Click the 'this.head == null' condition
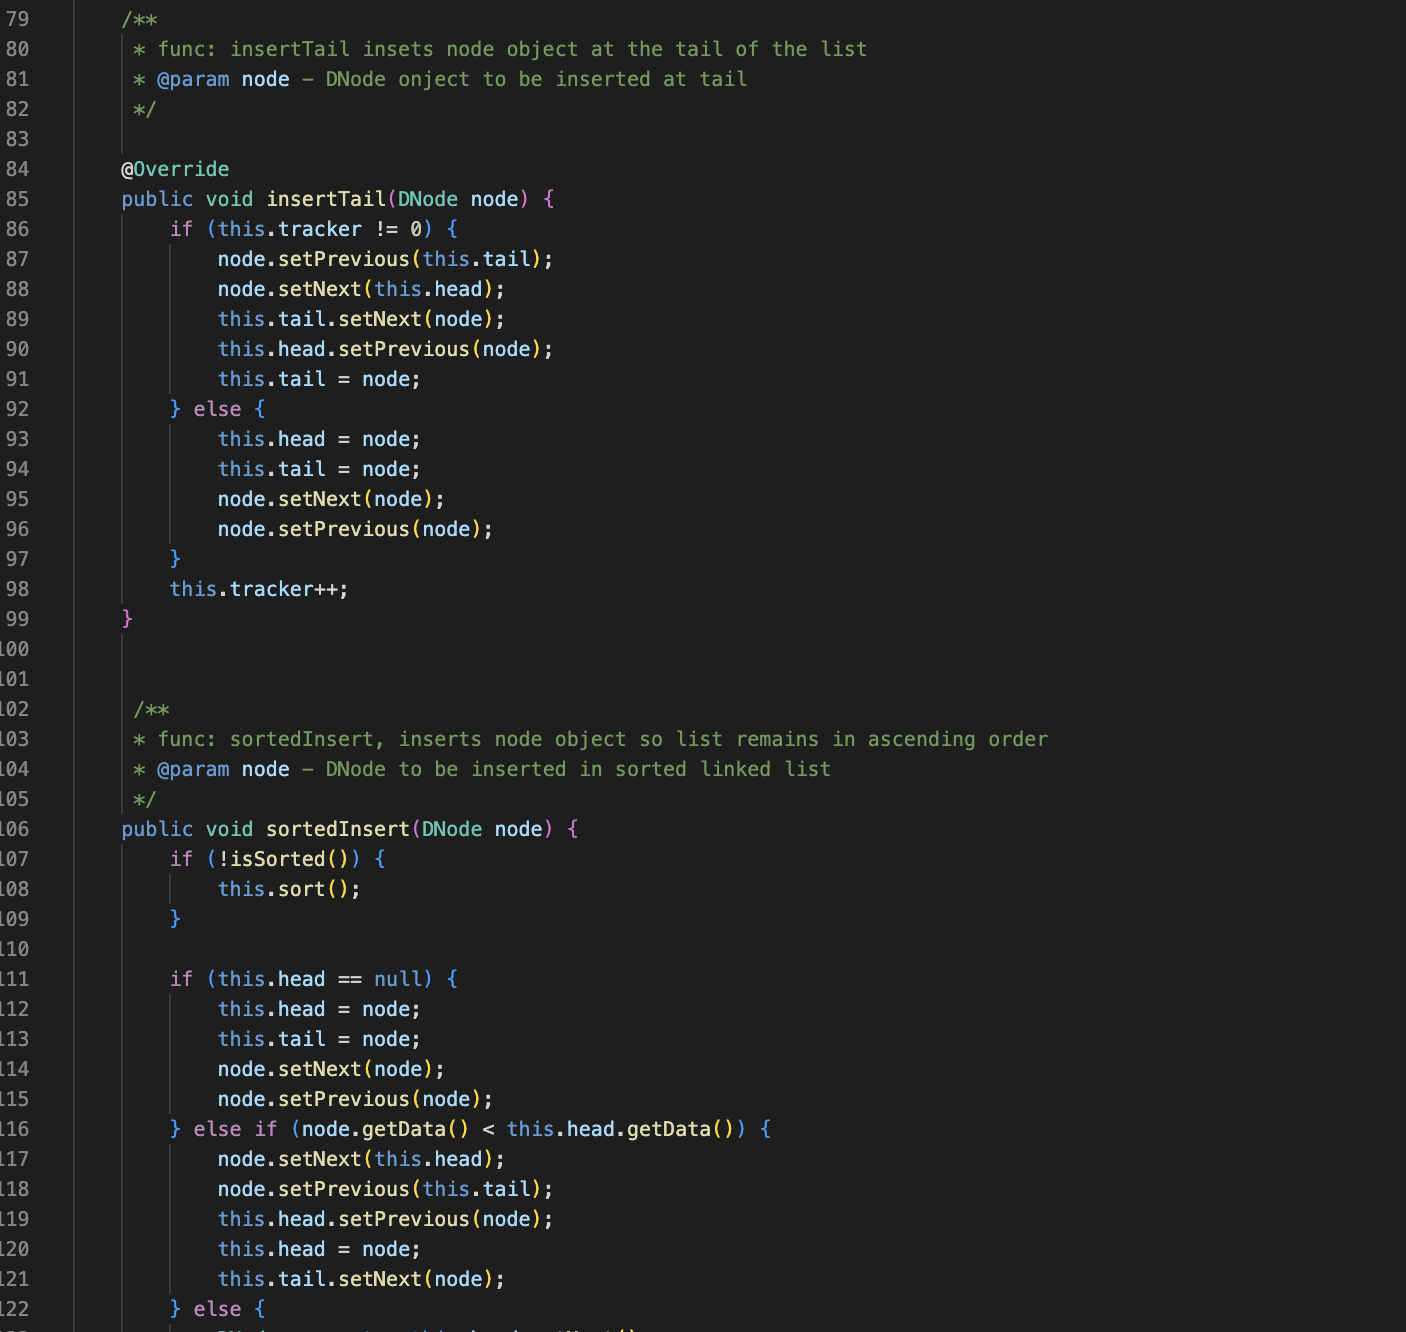Screen dimensions: 1406x1332 [320, 979]
